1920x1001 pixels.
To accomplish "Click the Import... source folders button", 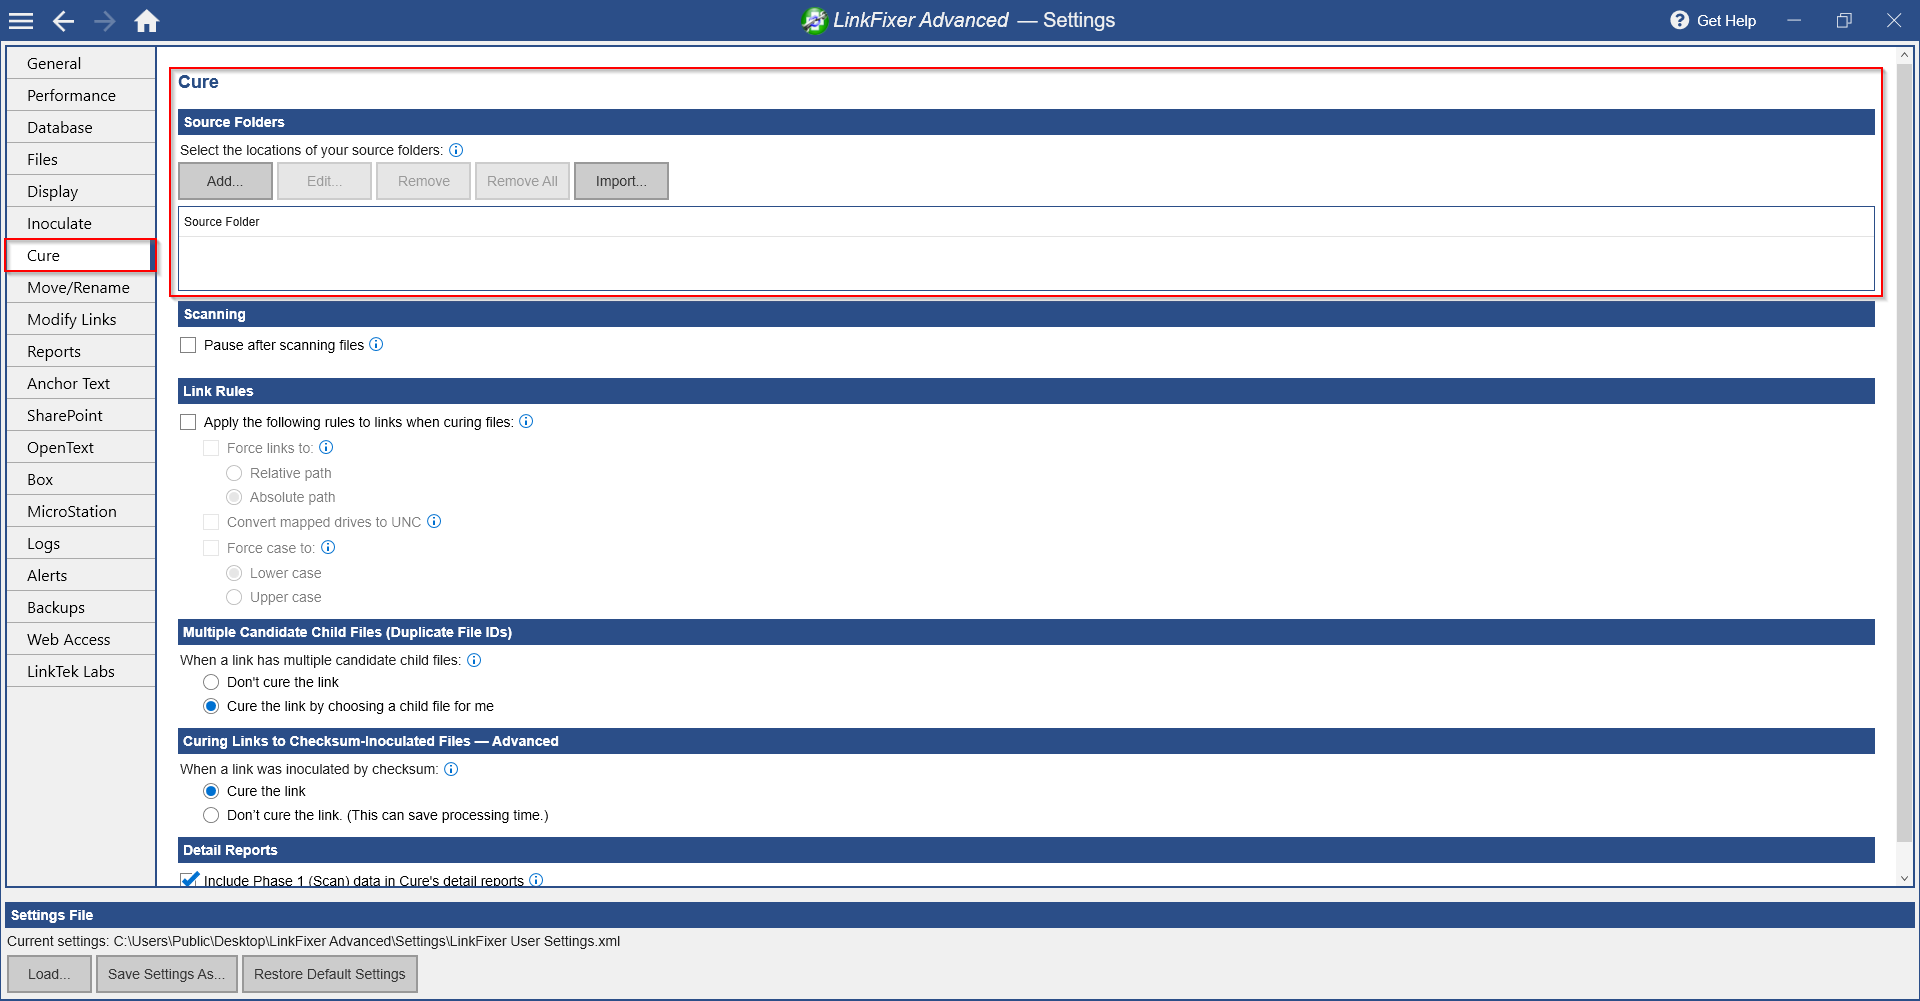I will (621, 181).
